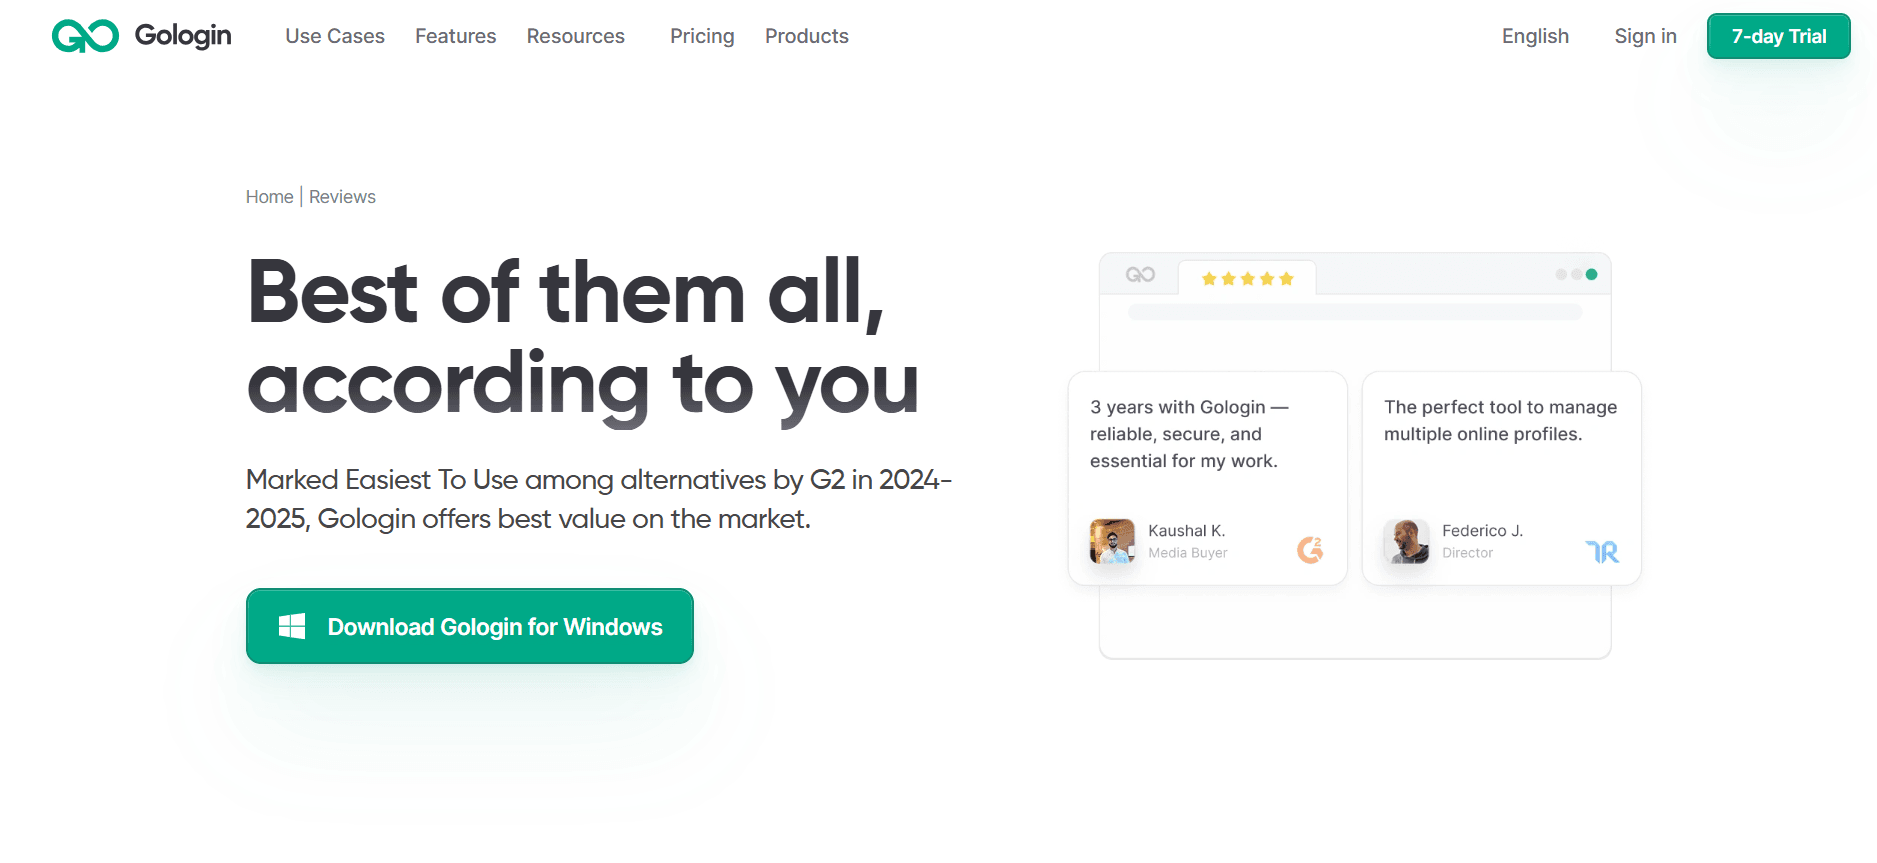Navigate to Home breadcrumb link

click(x=269, y=197)
